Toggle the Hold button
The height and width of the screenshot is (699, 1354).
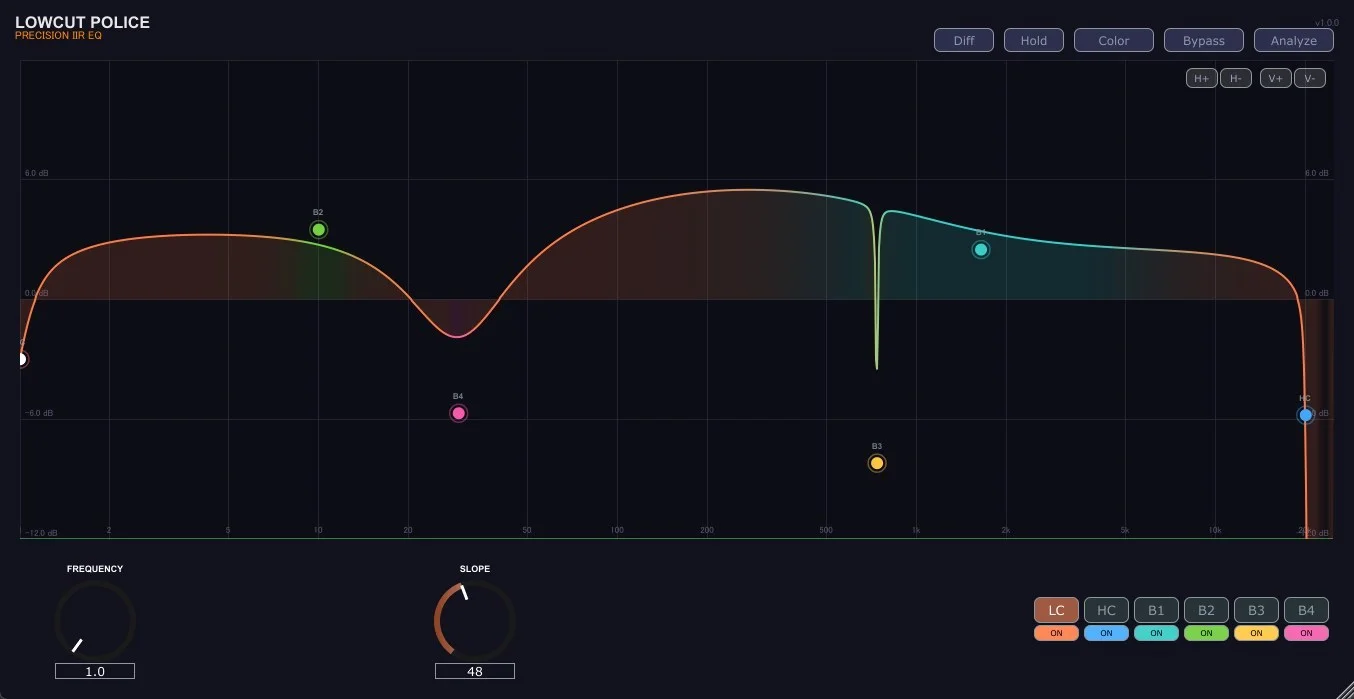(x=1034, y=40)
